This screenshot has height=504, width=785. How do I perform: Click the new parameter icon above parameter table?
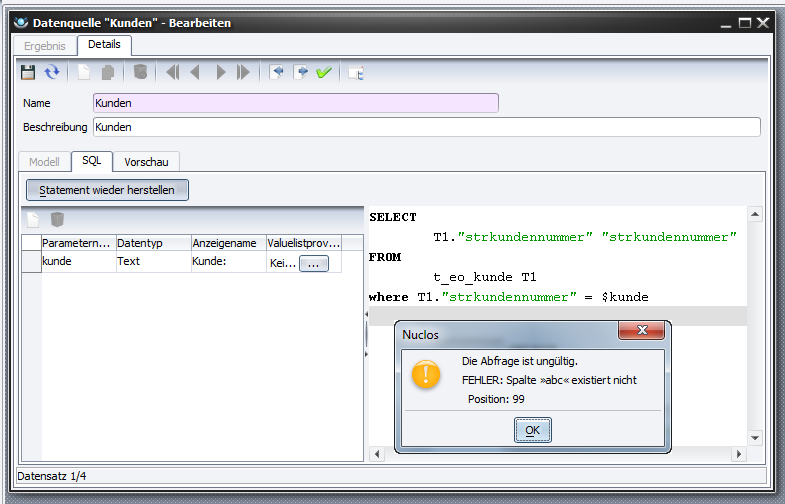click(33, 219)
